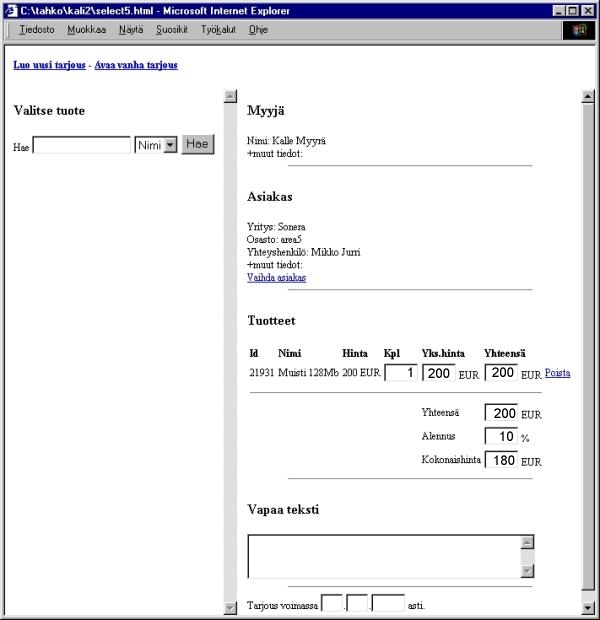Click the Windows logo throbber icon
600x620 pixels.
coord(579,30)
